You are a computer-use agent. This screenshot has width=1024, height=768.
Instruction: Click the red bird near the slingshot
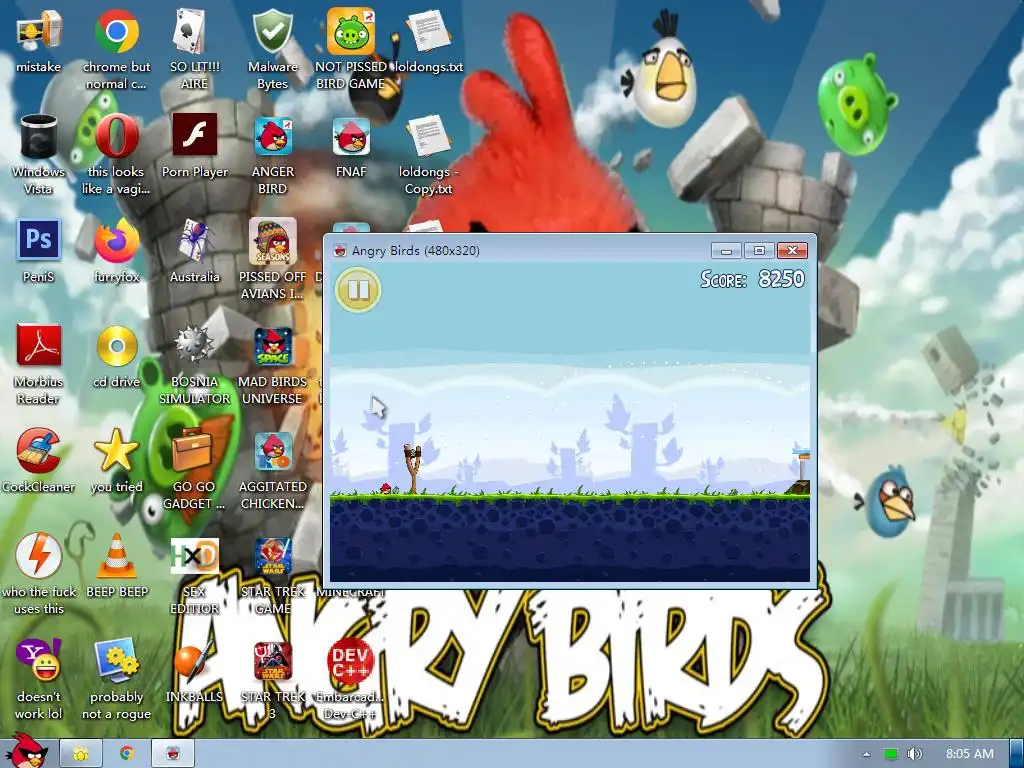(386, 488)
